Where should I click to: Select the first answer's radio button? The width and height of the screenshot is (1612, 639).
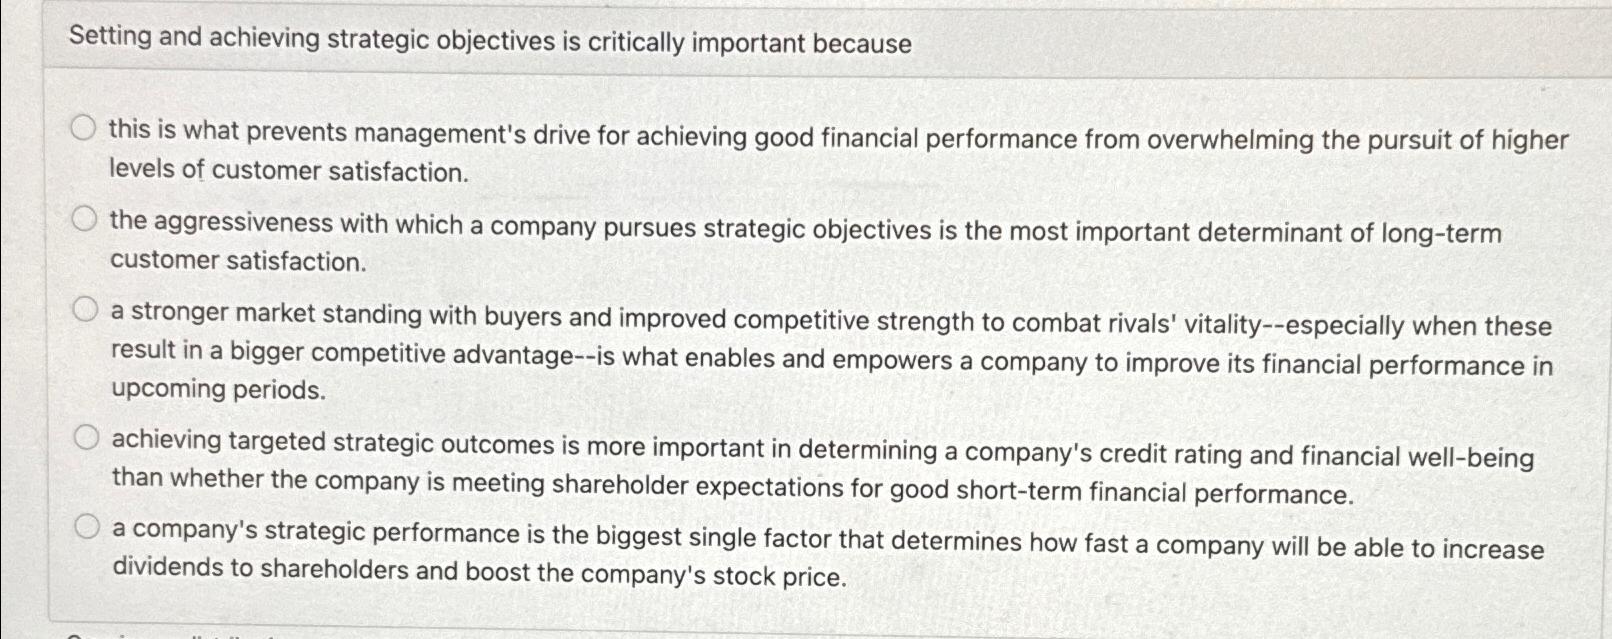(x=84, y=127)
